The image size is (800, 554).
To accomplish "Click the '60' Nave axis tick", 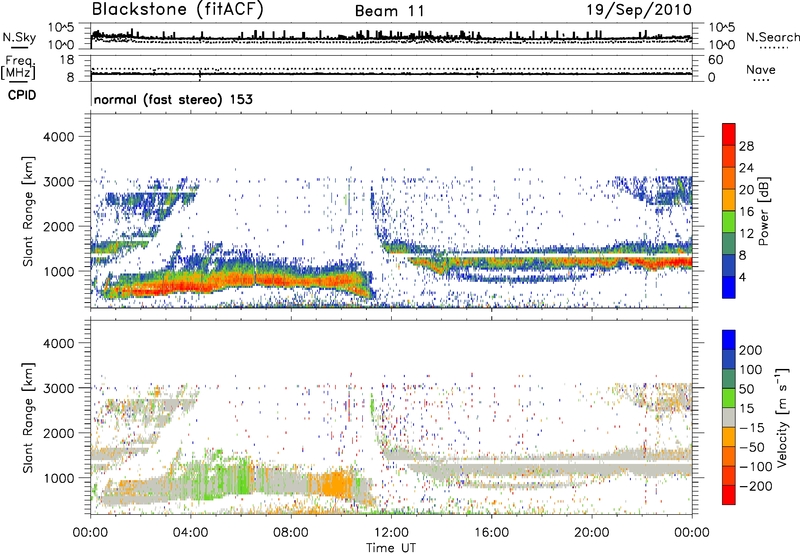I will [x=716, y=60].
